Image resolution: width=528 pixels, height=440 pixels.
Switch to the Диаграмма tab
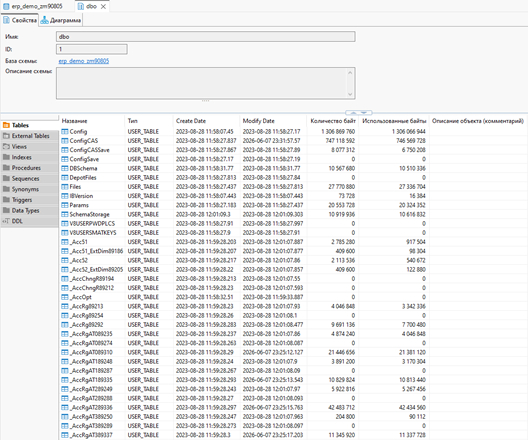pos(61,21)
